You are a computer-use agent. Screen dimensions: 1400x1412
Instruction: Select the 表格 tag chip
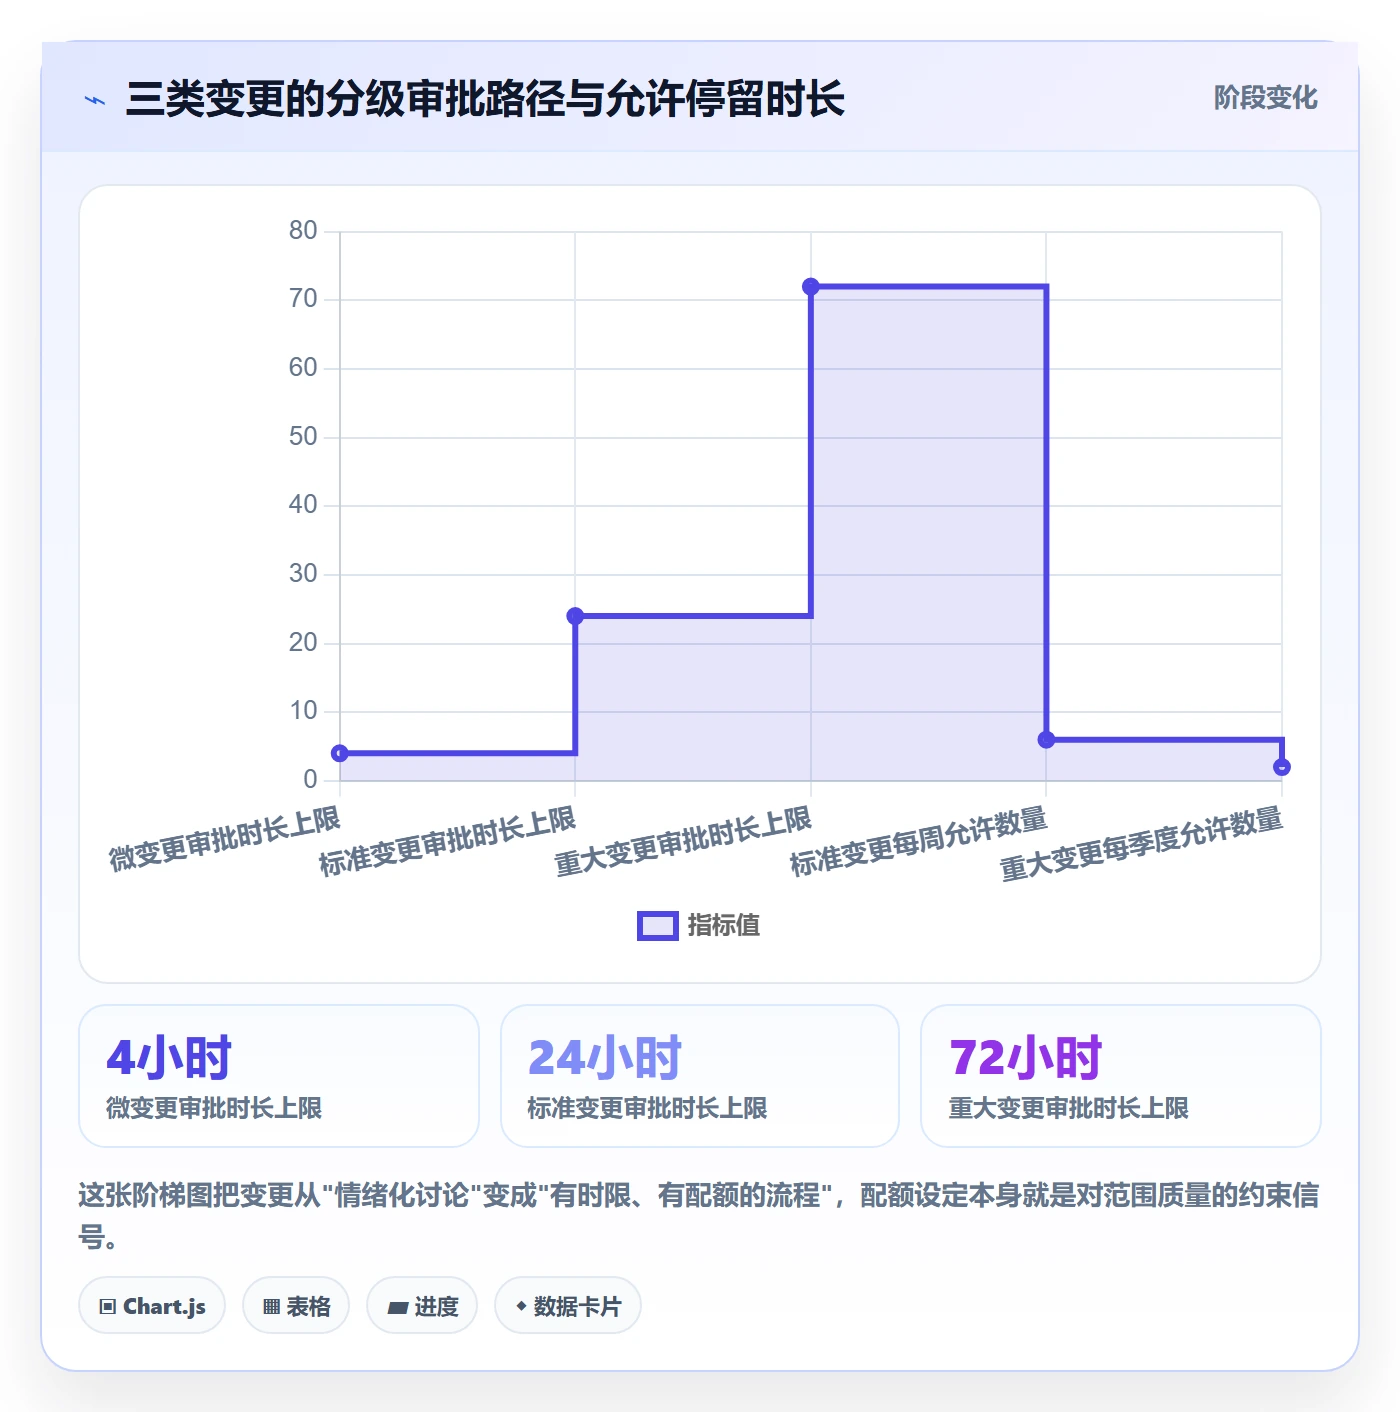pos(296,1306)
